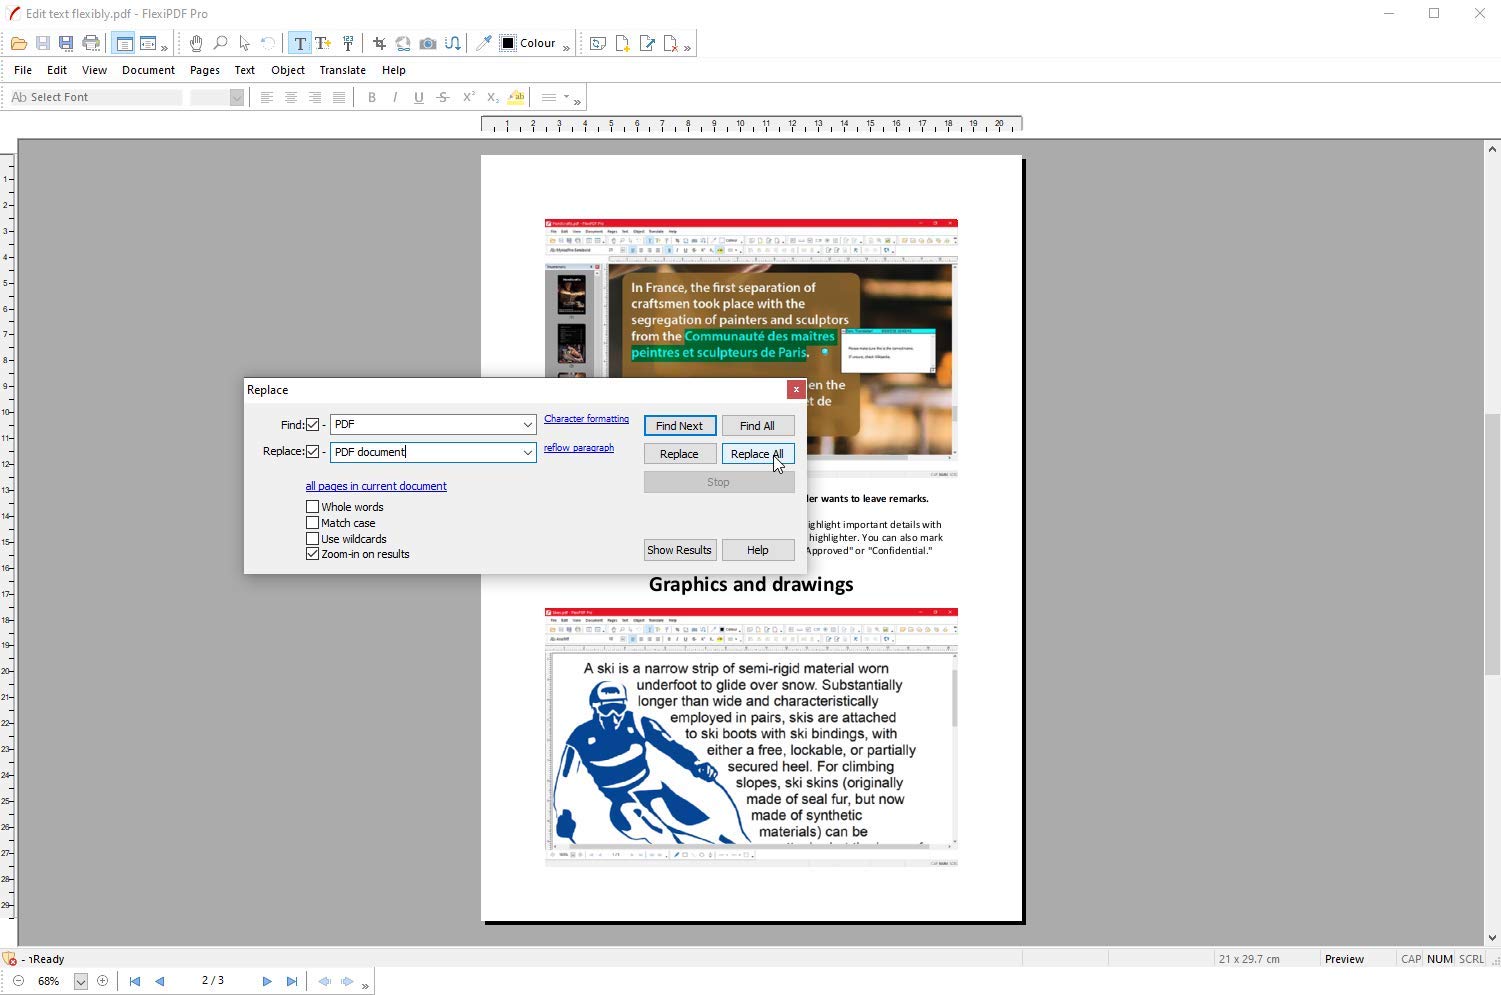Viewport: 1501px width, 995px height.
Task: Open the zoom percentage dropdown
Action: point(81,982)
